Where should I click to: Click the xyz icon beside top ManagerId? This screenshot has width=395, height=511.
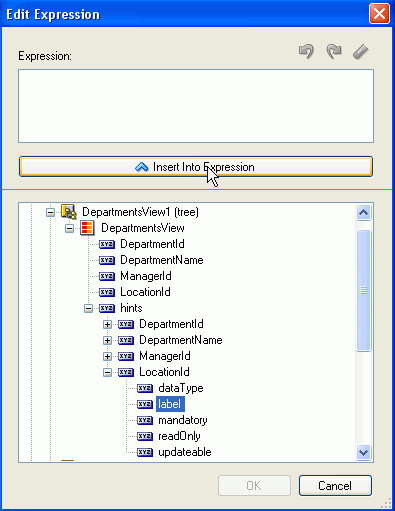(107, 276)
